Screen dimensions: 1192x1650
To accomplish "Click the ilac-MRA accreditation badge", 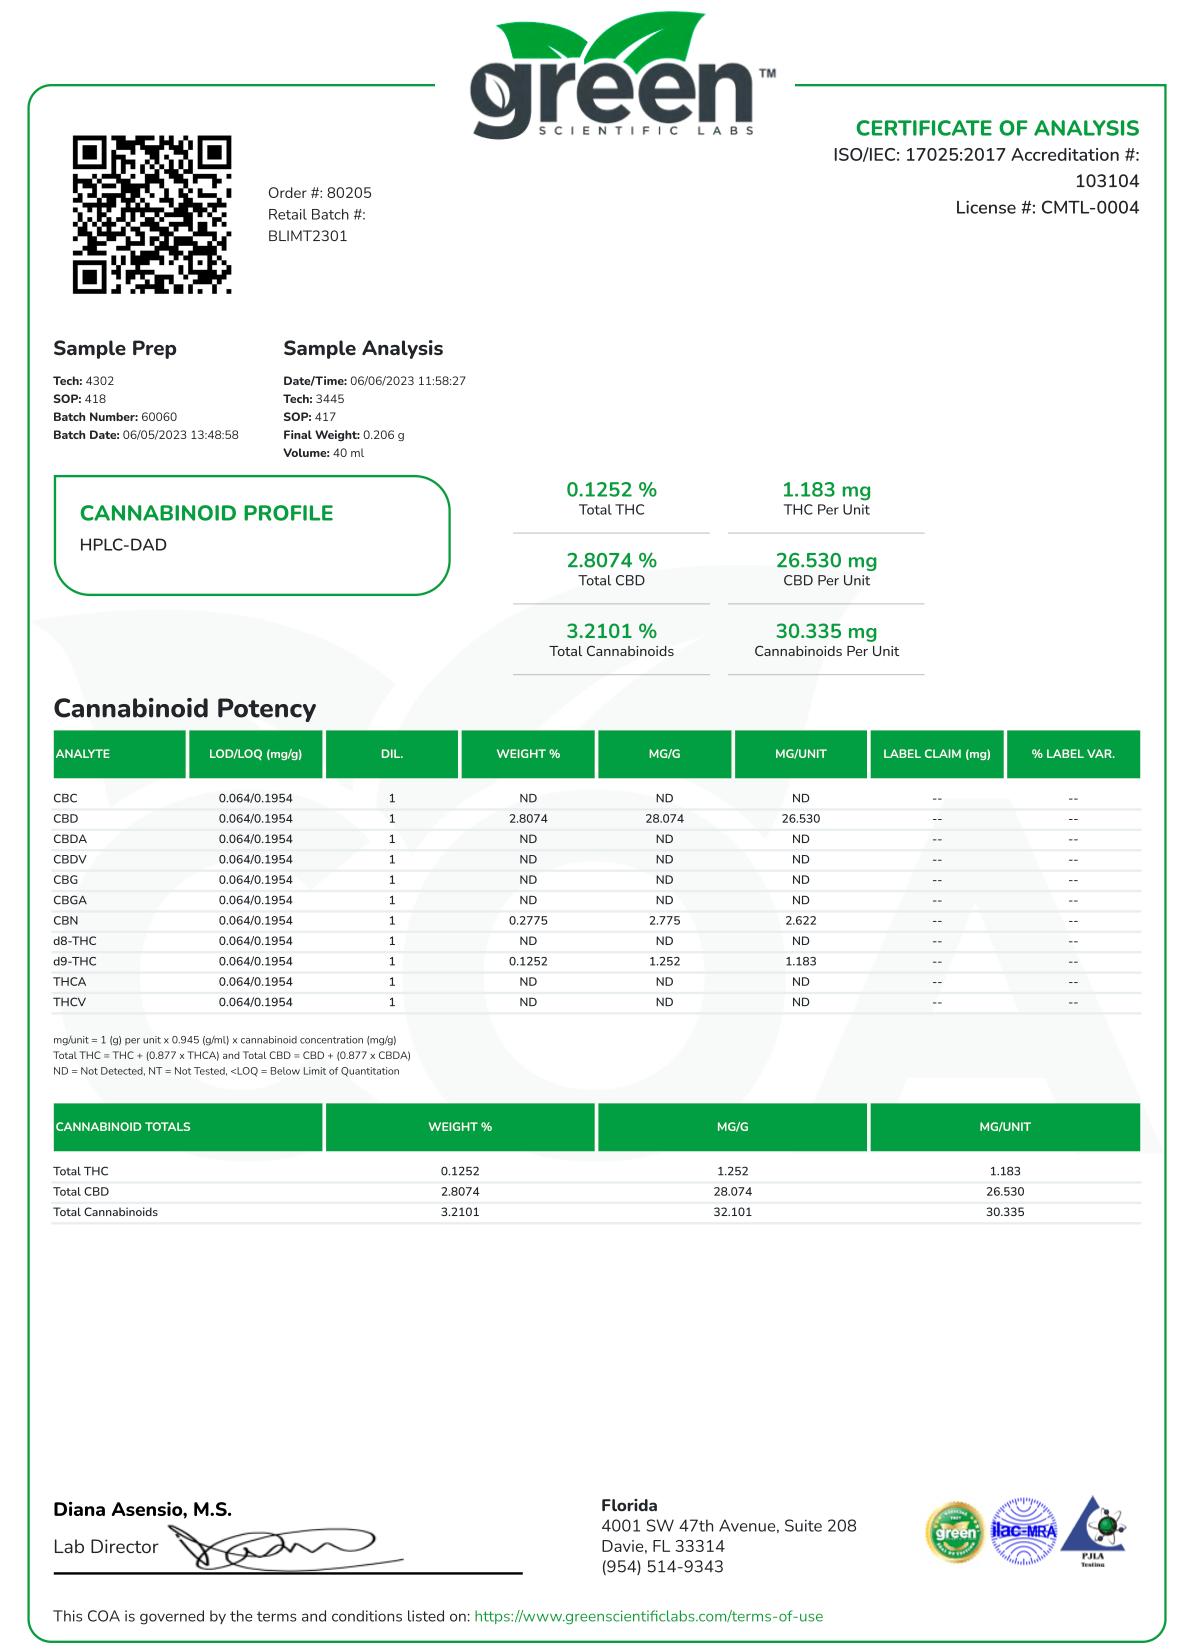I will [1023, 1531].
